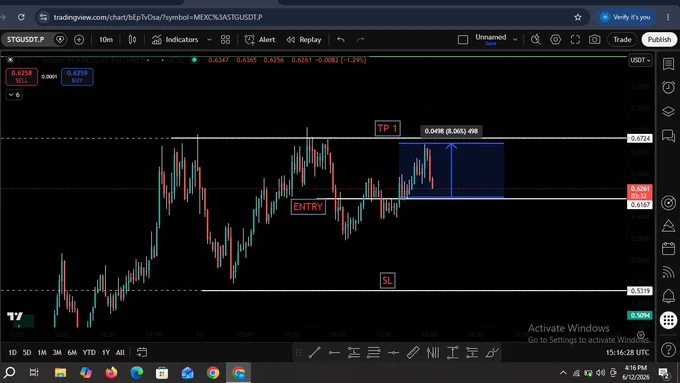Viewport: 680px width, 383px height.
Task: Take a chart snapshot with camera icon
Action: click(x=595, y=39)
